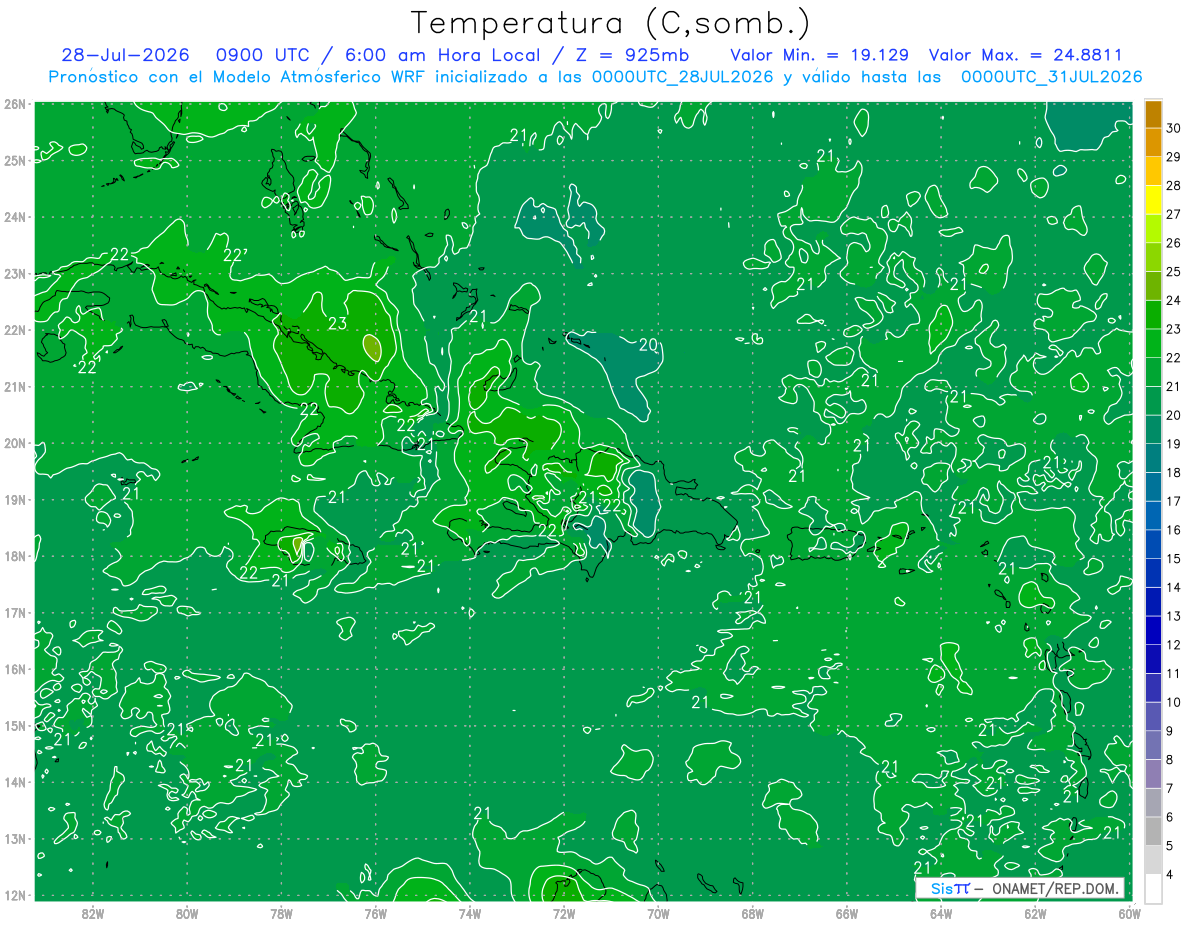The image size is (1200, 927).
Task: Select the date text '28-Jul-2026'
Action: click(124, 55)
